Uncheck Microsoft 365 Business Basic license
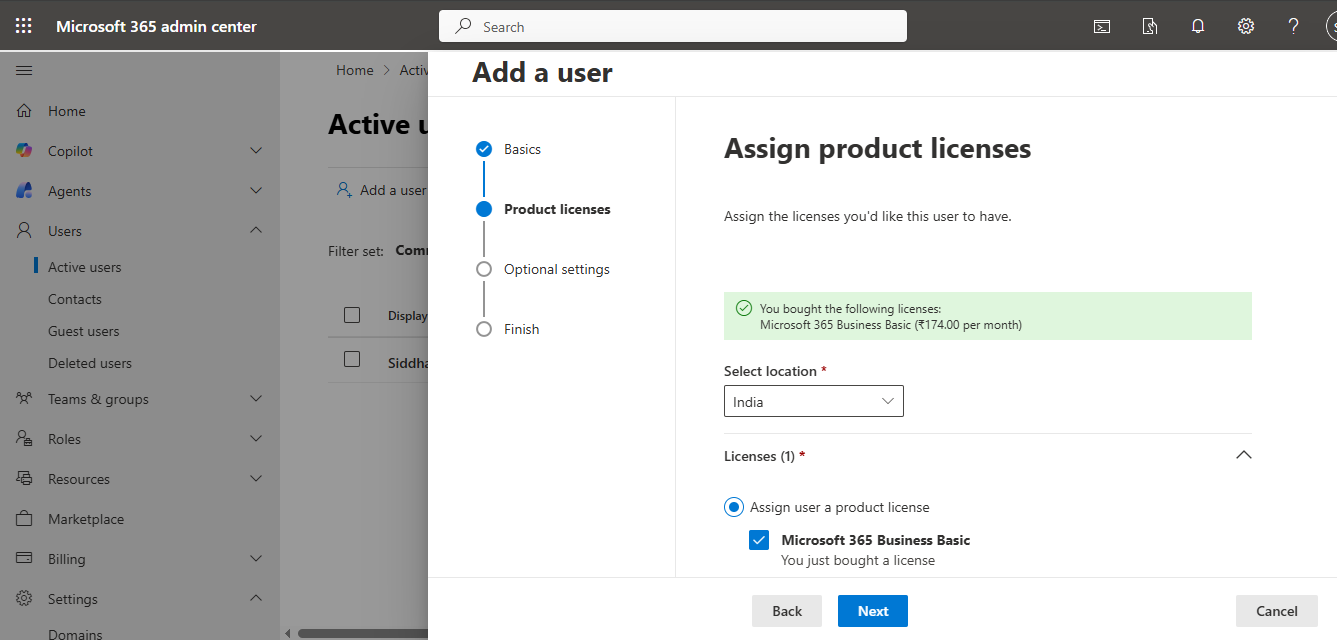Viewport: 1337px width, 640px height. coord(759,540)
